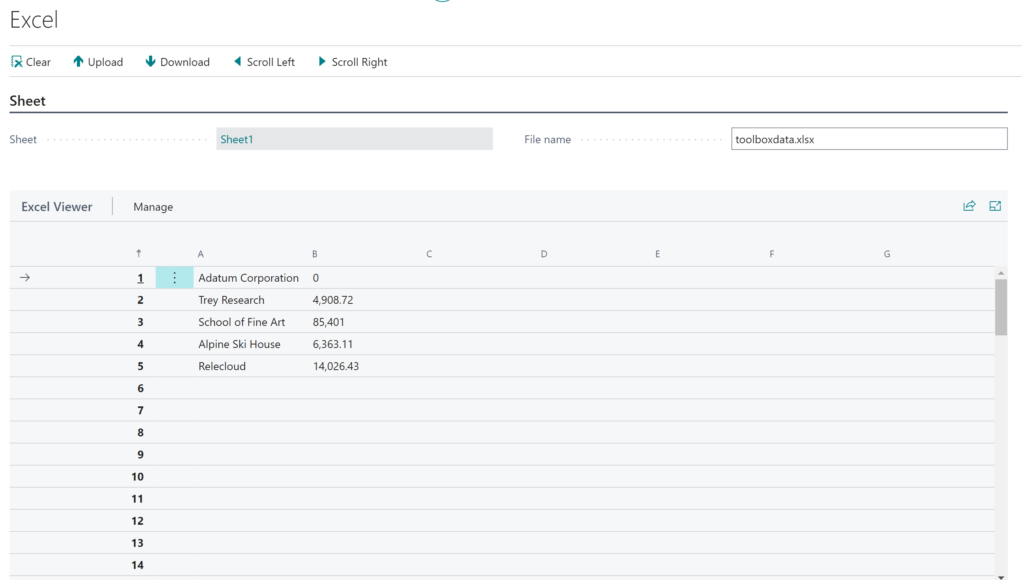This screenshot has height=580, width=1024.
Task: Select row number 3
Action: 140,323
